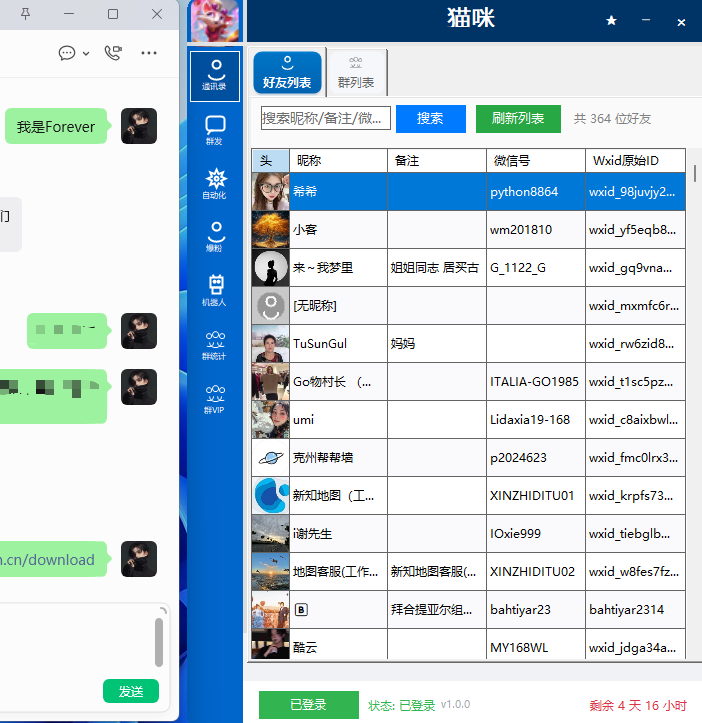This screenshot has height=723, width=702.
Task: Click the green 刷新列表 button
Action: [x=518, y=119]
